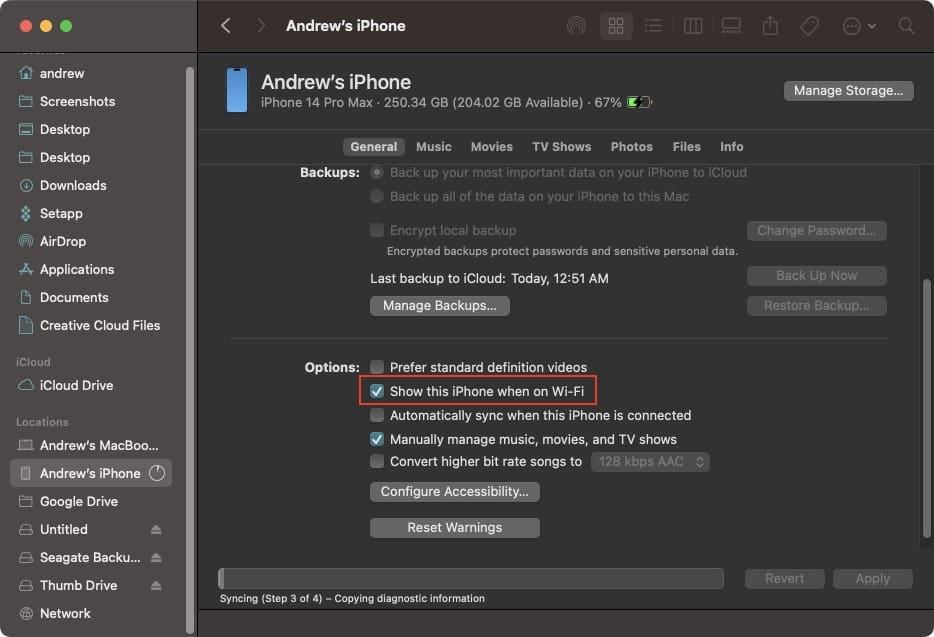This screenshot has height=637, width=934.
Task: Click the sync progress bar
Action: click(471, 579)
